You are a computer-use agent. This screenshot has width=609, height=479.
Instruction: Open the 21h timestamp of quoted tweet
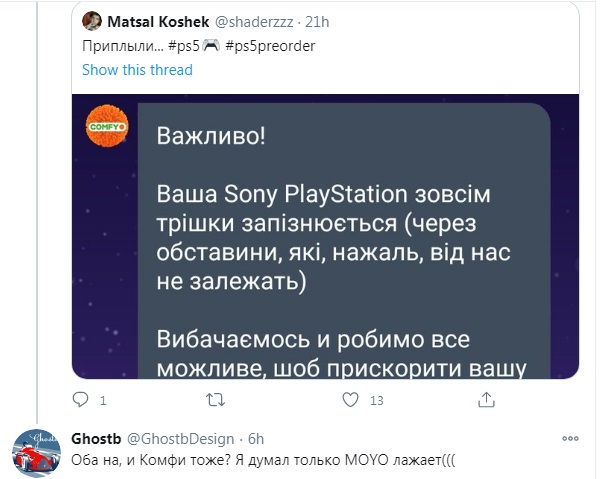tap(317, 21)
